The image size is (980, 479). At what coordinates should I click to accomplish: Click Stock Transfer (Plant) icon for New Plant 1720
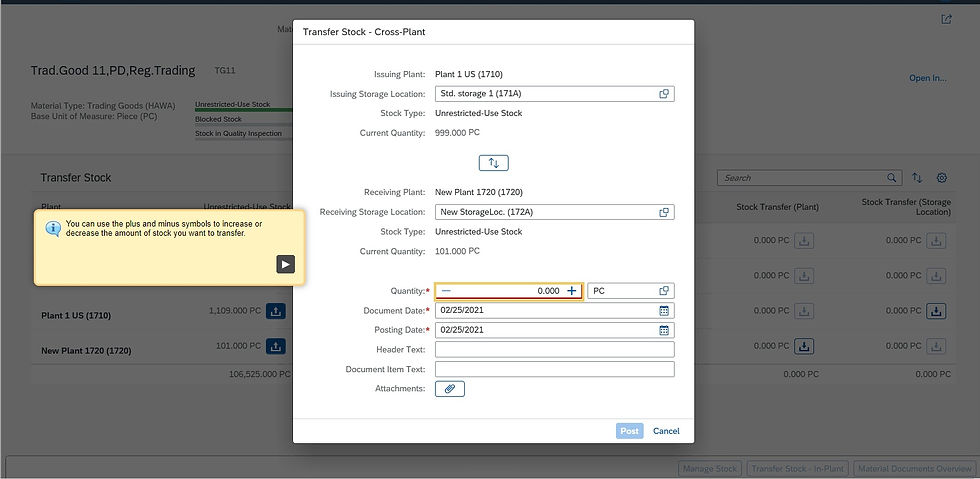click(x=804, y=345)
